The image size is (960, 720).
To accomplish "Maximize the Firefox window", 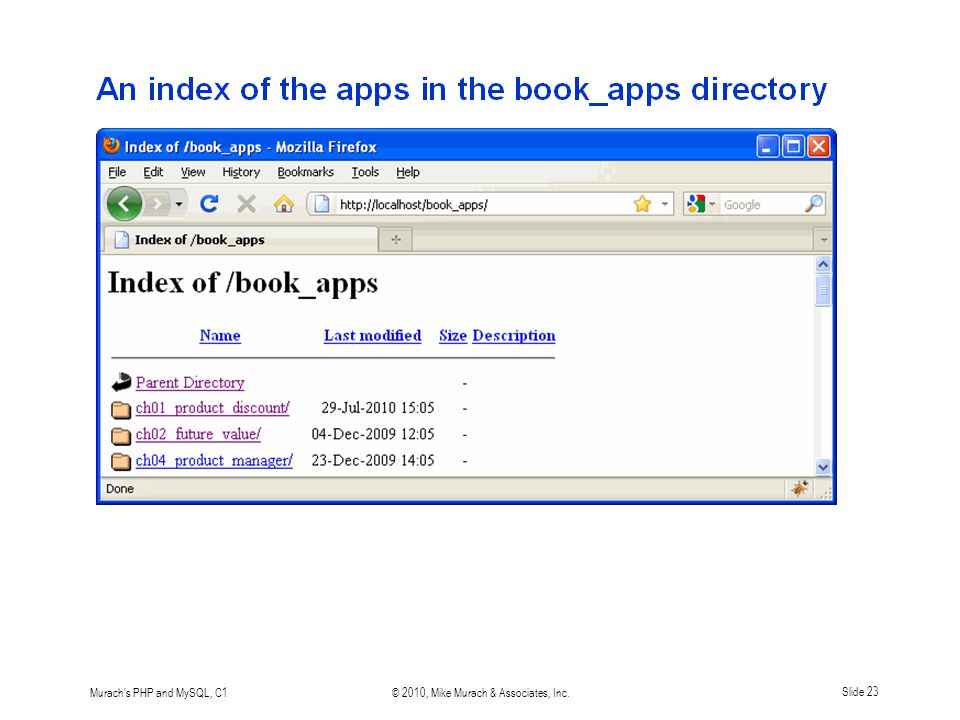I will [793, 146].
